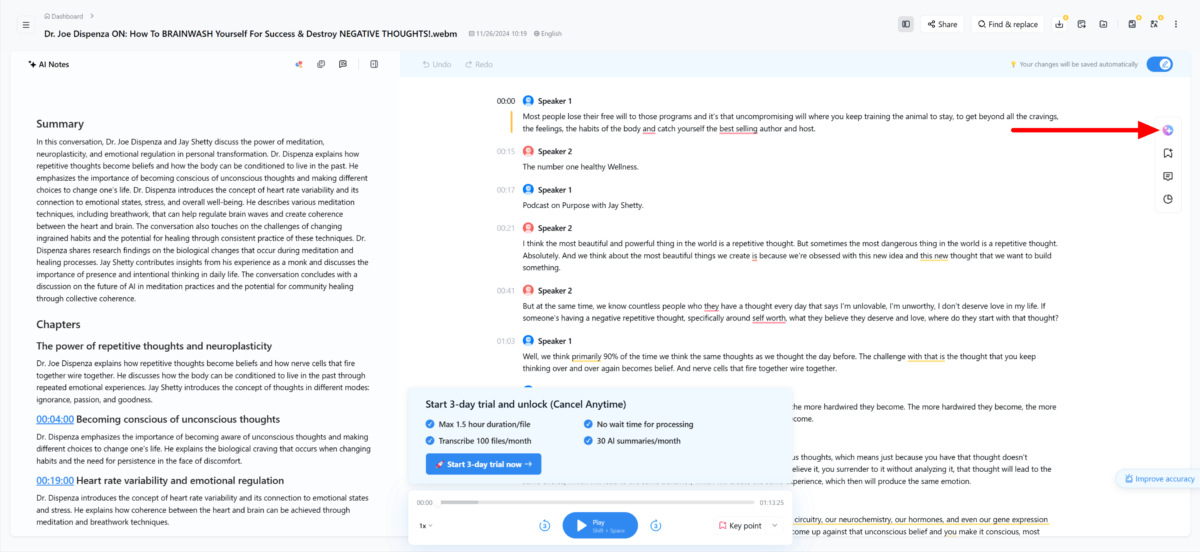This screenshot has height=552, width=1200.
Task: Rewind 3 seconds
Action: point(545,525)
